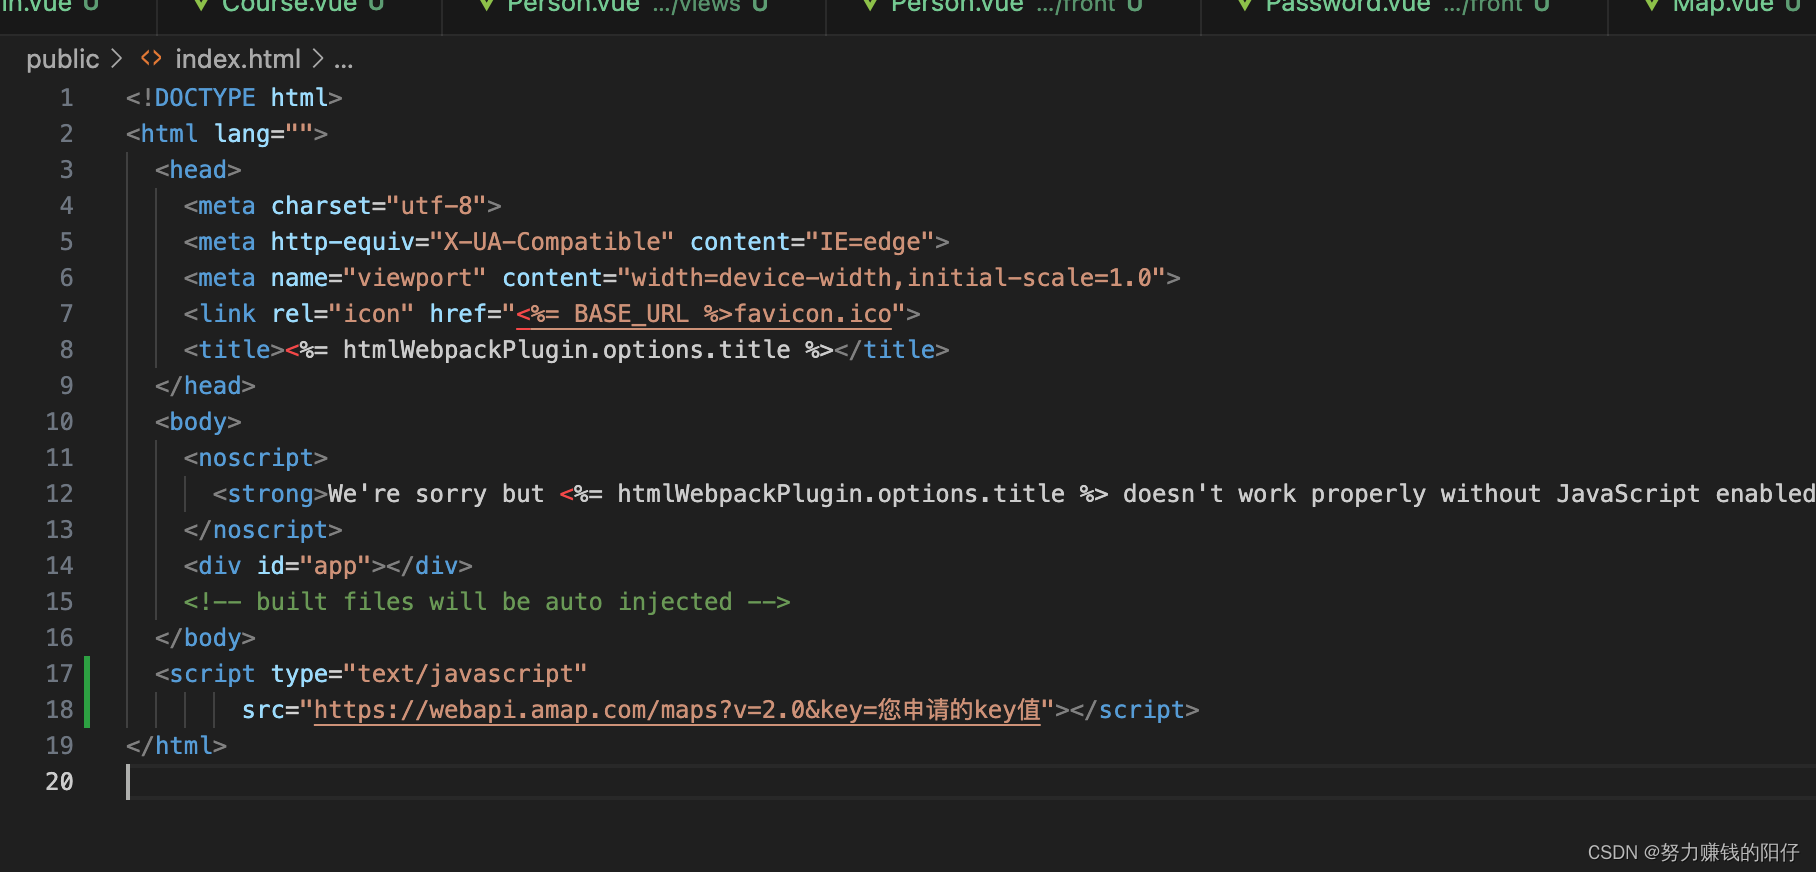Click the opening noscript tag

click(x=256, y=458)
